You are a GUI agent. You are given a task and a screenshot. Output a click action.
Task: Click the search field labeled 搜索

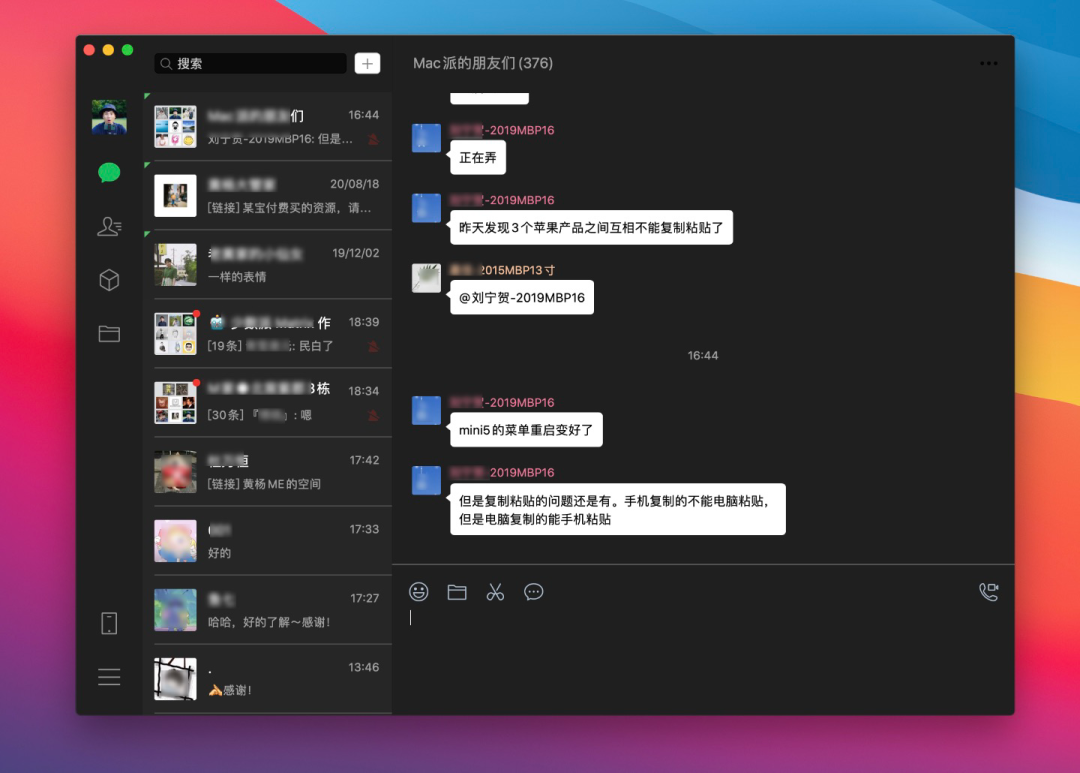(x=251, y=63)
